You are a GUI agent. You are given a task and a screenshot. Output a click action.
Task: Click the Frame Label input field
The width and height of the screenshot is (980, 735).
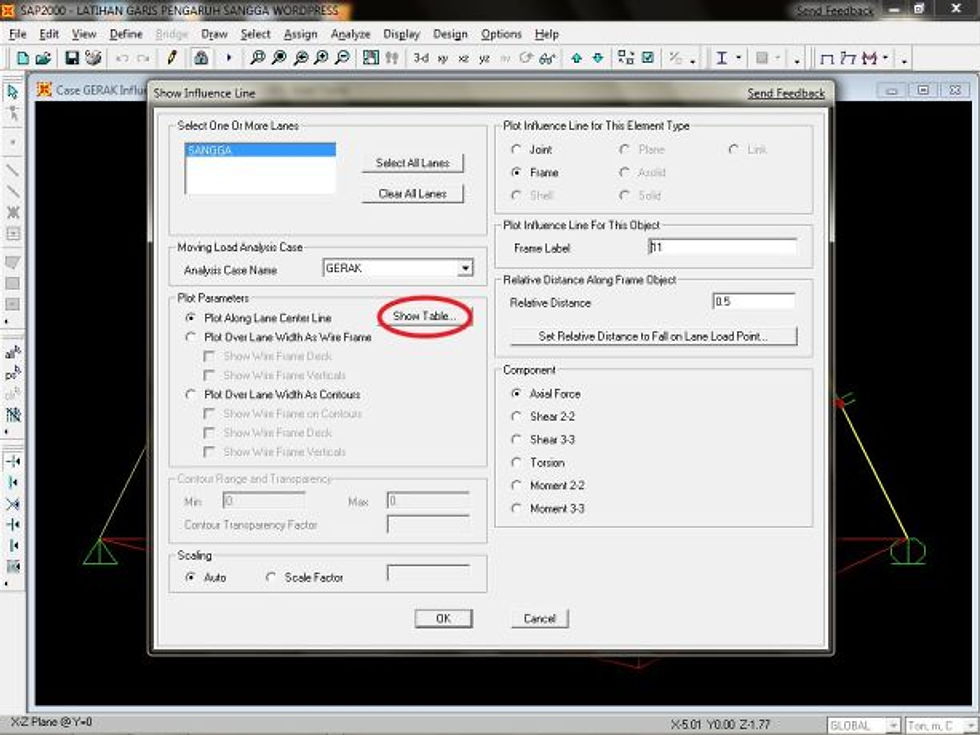(722, 248)
